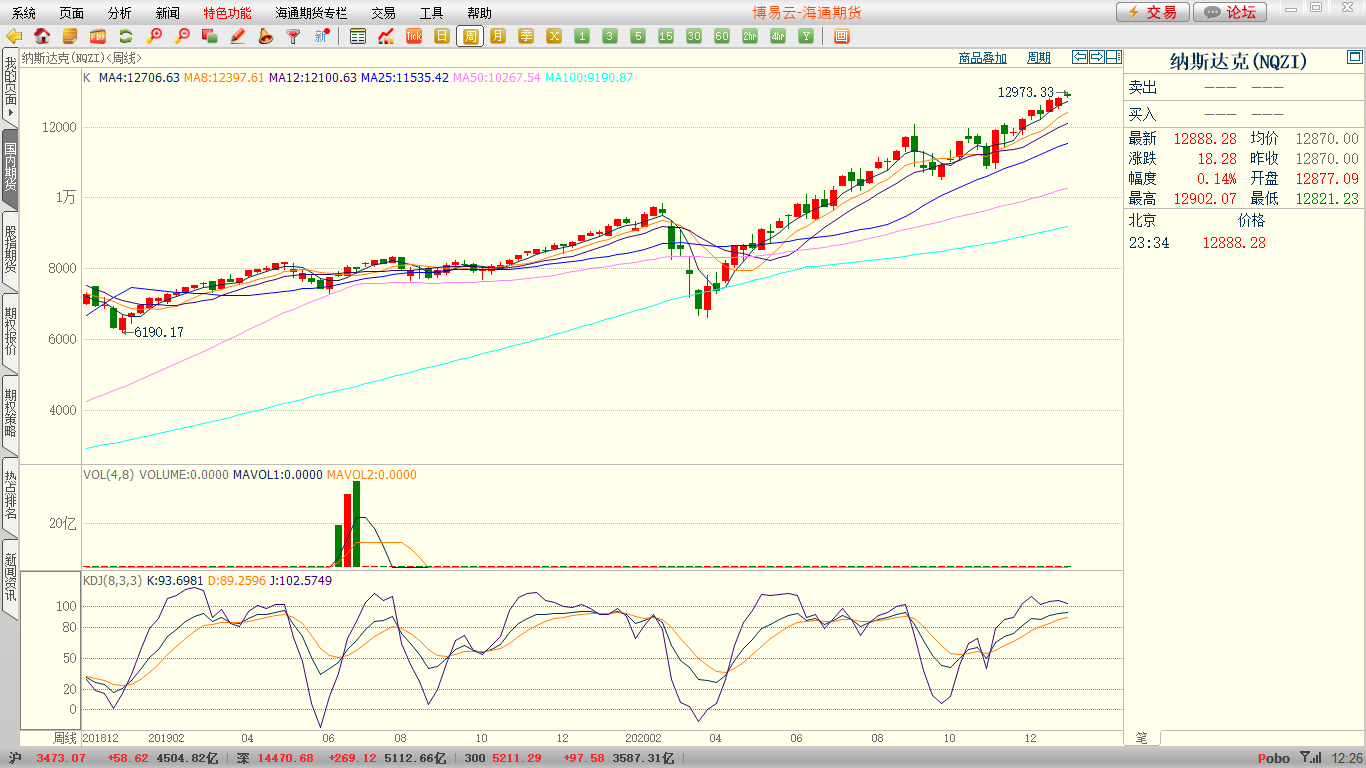Open the 系统 menu
1366x768 pixels.
pos(24,13)
